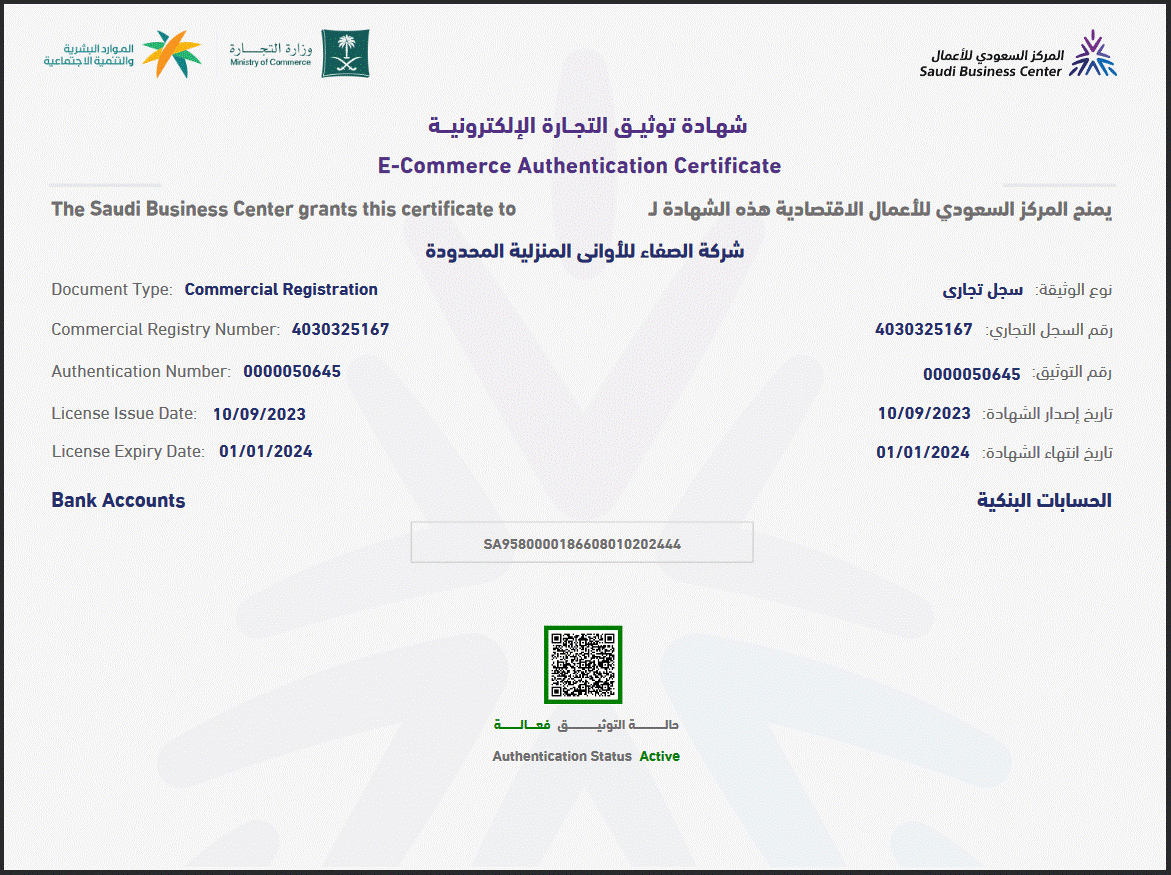Click the English E-Commerce Authentication Certificate title
Screen dimensions: 1171x875
point(579,165)
